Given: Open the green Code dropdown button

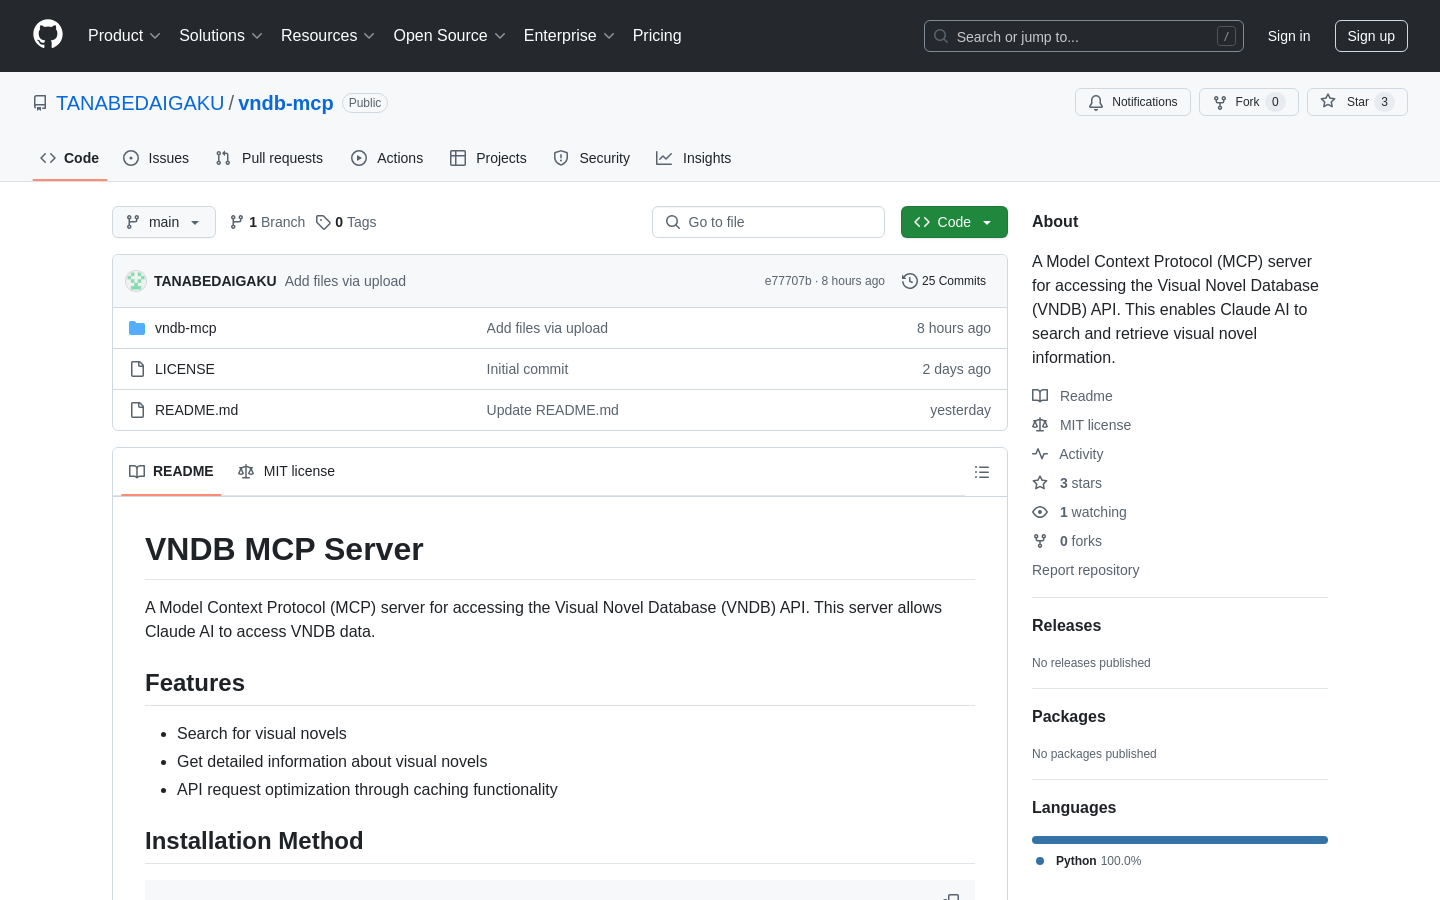Looking at the screenshot, I should [x=954, y=222].
